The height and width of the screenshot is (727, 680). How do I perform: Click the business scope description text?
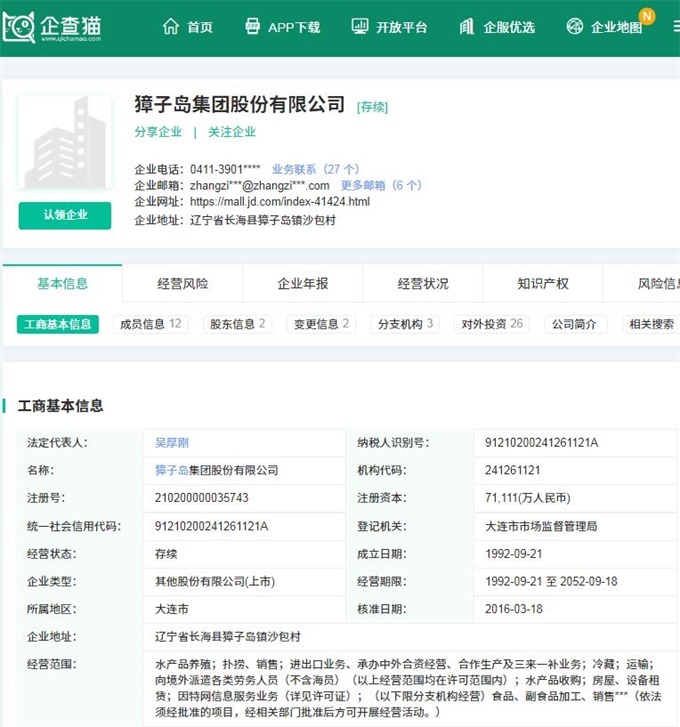[x=408, y=688]
